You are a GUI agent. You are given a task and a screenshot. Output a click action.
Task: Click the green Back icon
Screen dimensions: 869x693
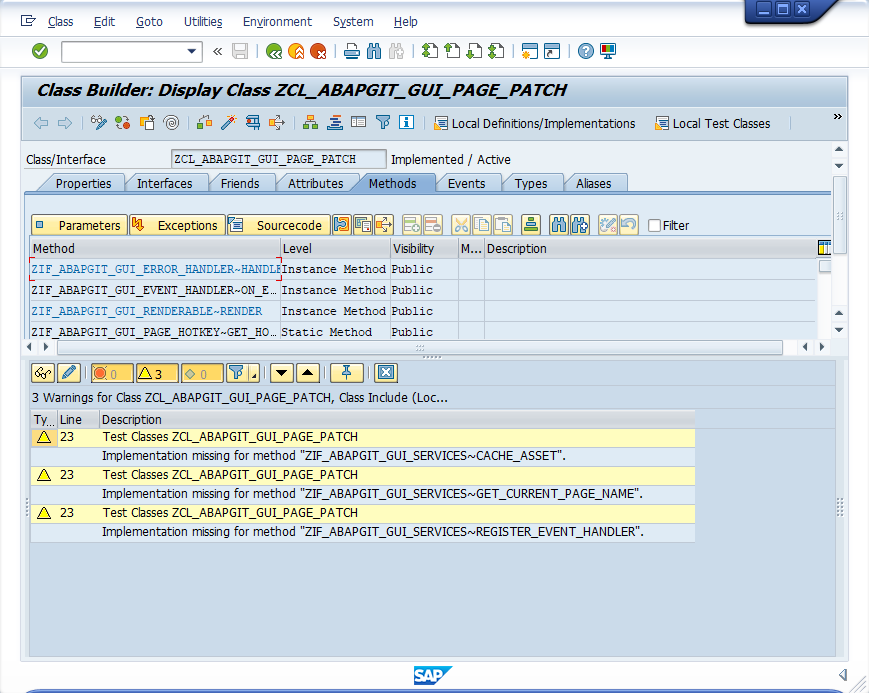(x=274, y=52)
